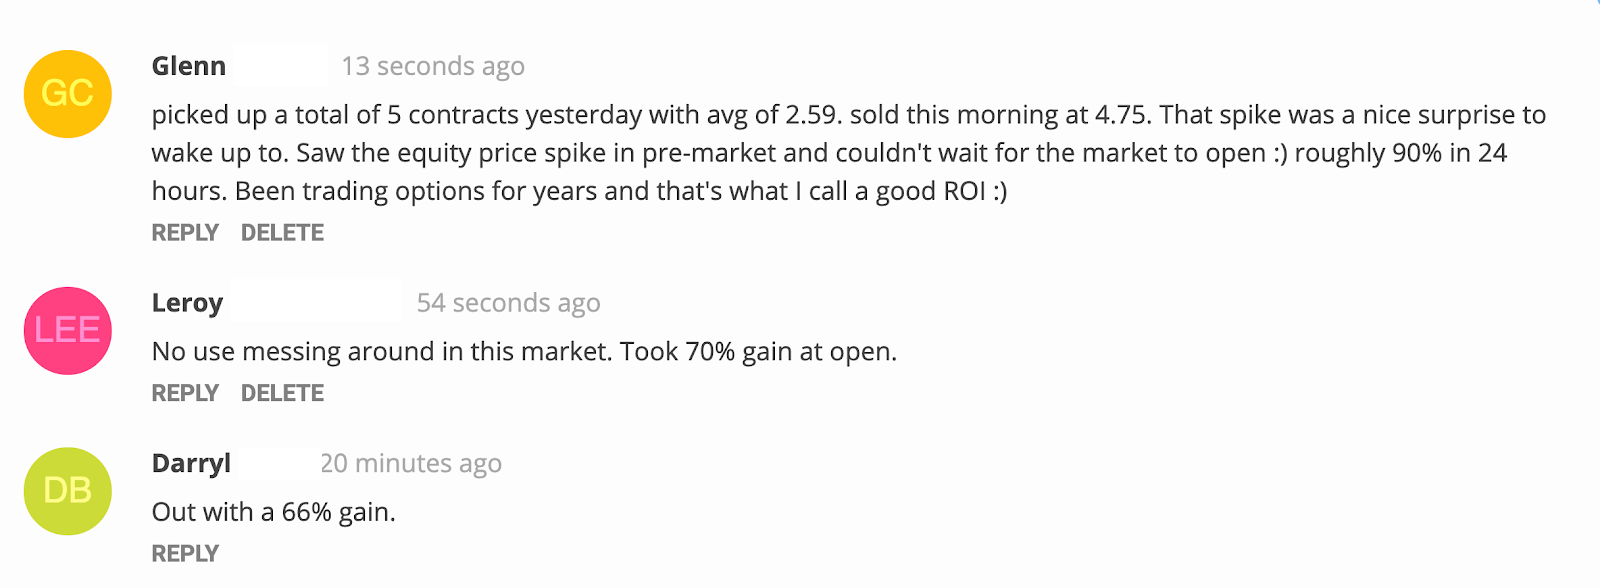Click the '13 seconds ago' timestamp
The width and height of the screenshot is (1600, 588).
coord(433,66)
